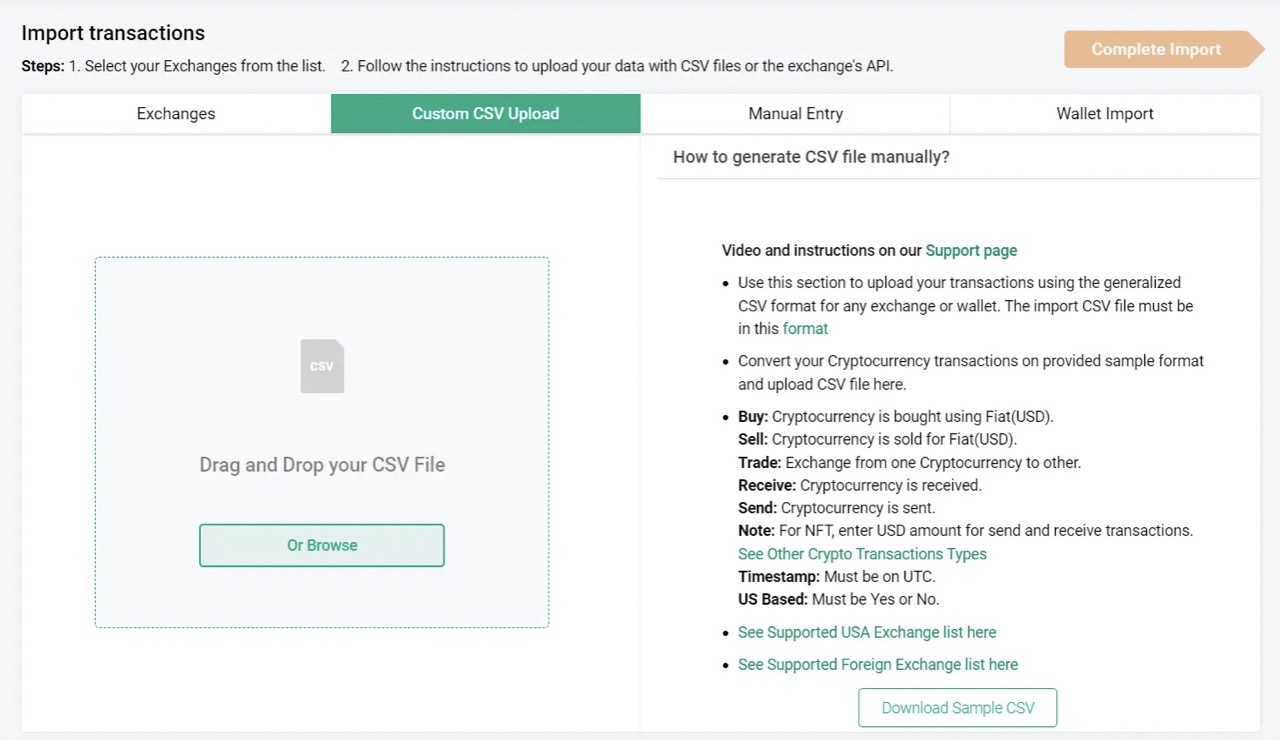Click the Steps instructions text
Viewport: 1280px width, 743px height.
click(x=456, y=66)
